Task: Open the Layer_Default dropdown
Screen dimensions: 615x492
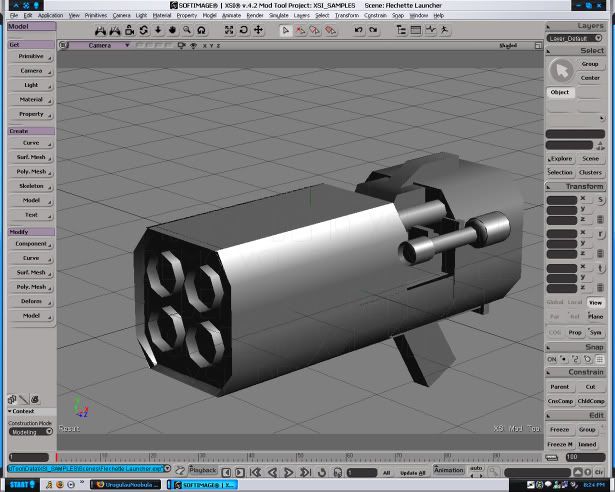Action: pyautogui.click(x=574, y=38)
